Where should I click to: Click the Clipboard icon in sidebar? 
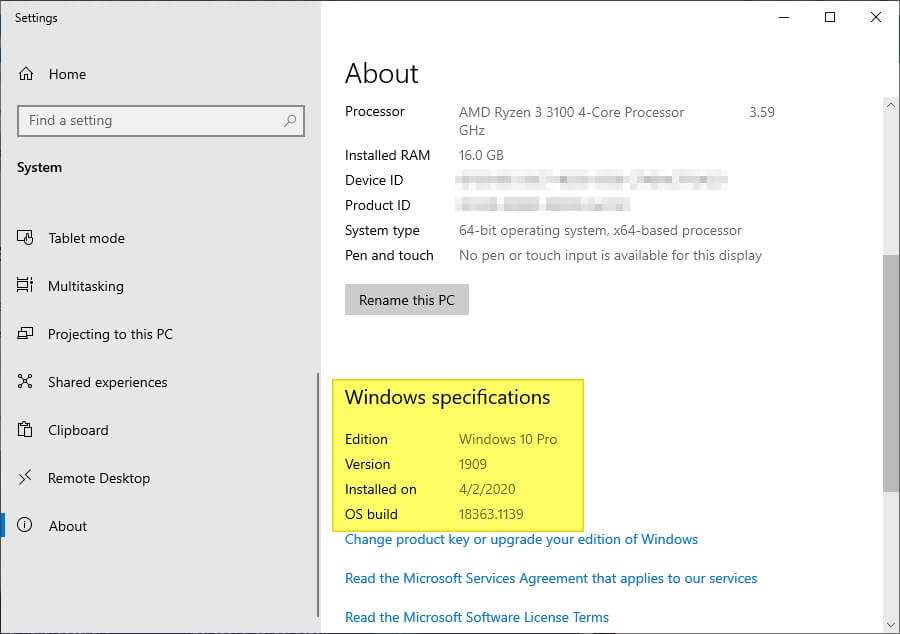click(x=27, y=430)
